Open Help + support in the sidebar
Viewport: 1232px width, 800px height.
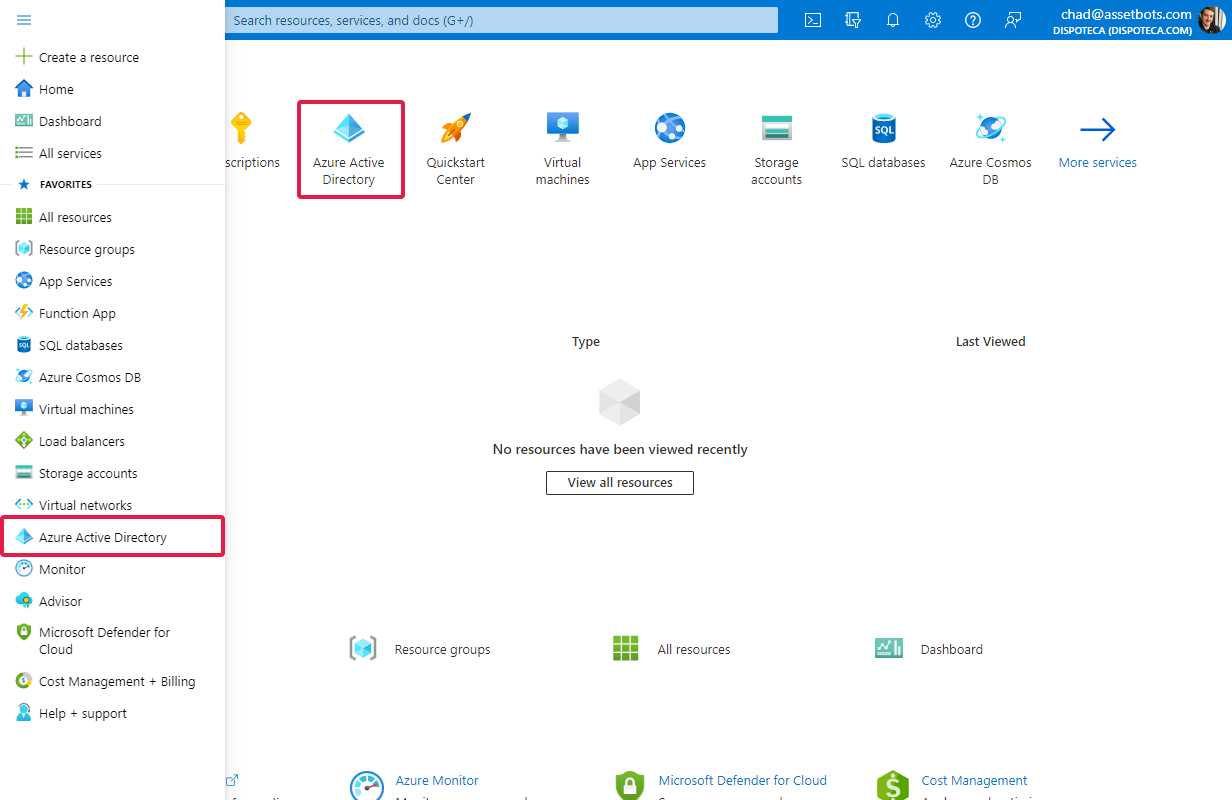click(x=112, y=713)
